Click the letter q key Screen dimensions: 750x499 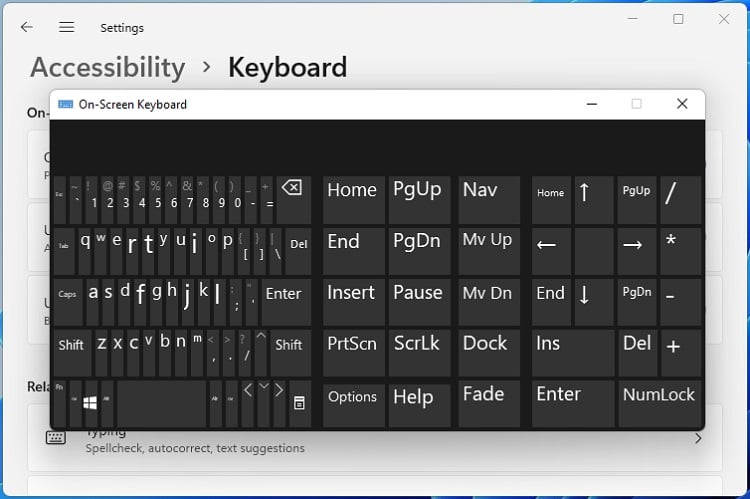[x=85, y=251]
